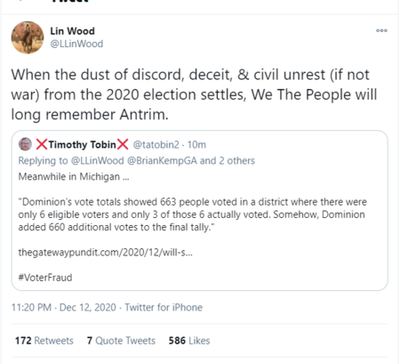Open the quoted tweet card body text
This screenshot has width=400, height=364.
point(192,214)
